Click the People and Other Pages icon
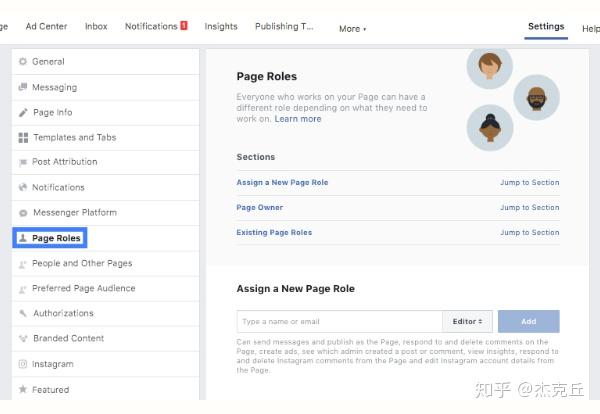Screen dimensions: 600x414 [x=23, y=264]
